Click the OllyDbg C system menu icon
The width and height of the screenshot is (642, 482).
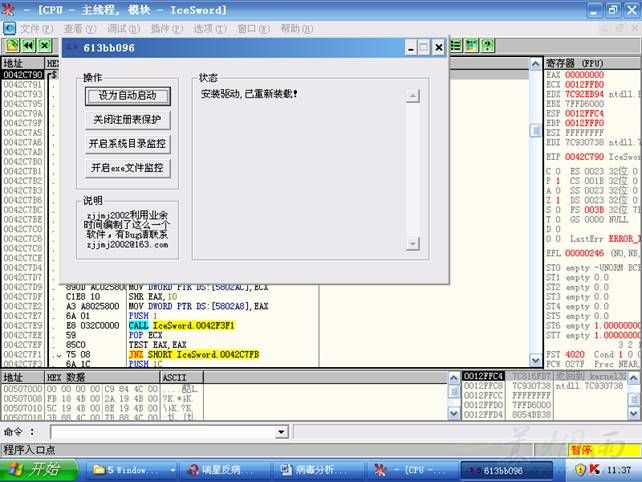click(x=9, y=28)
